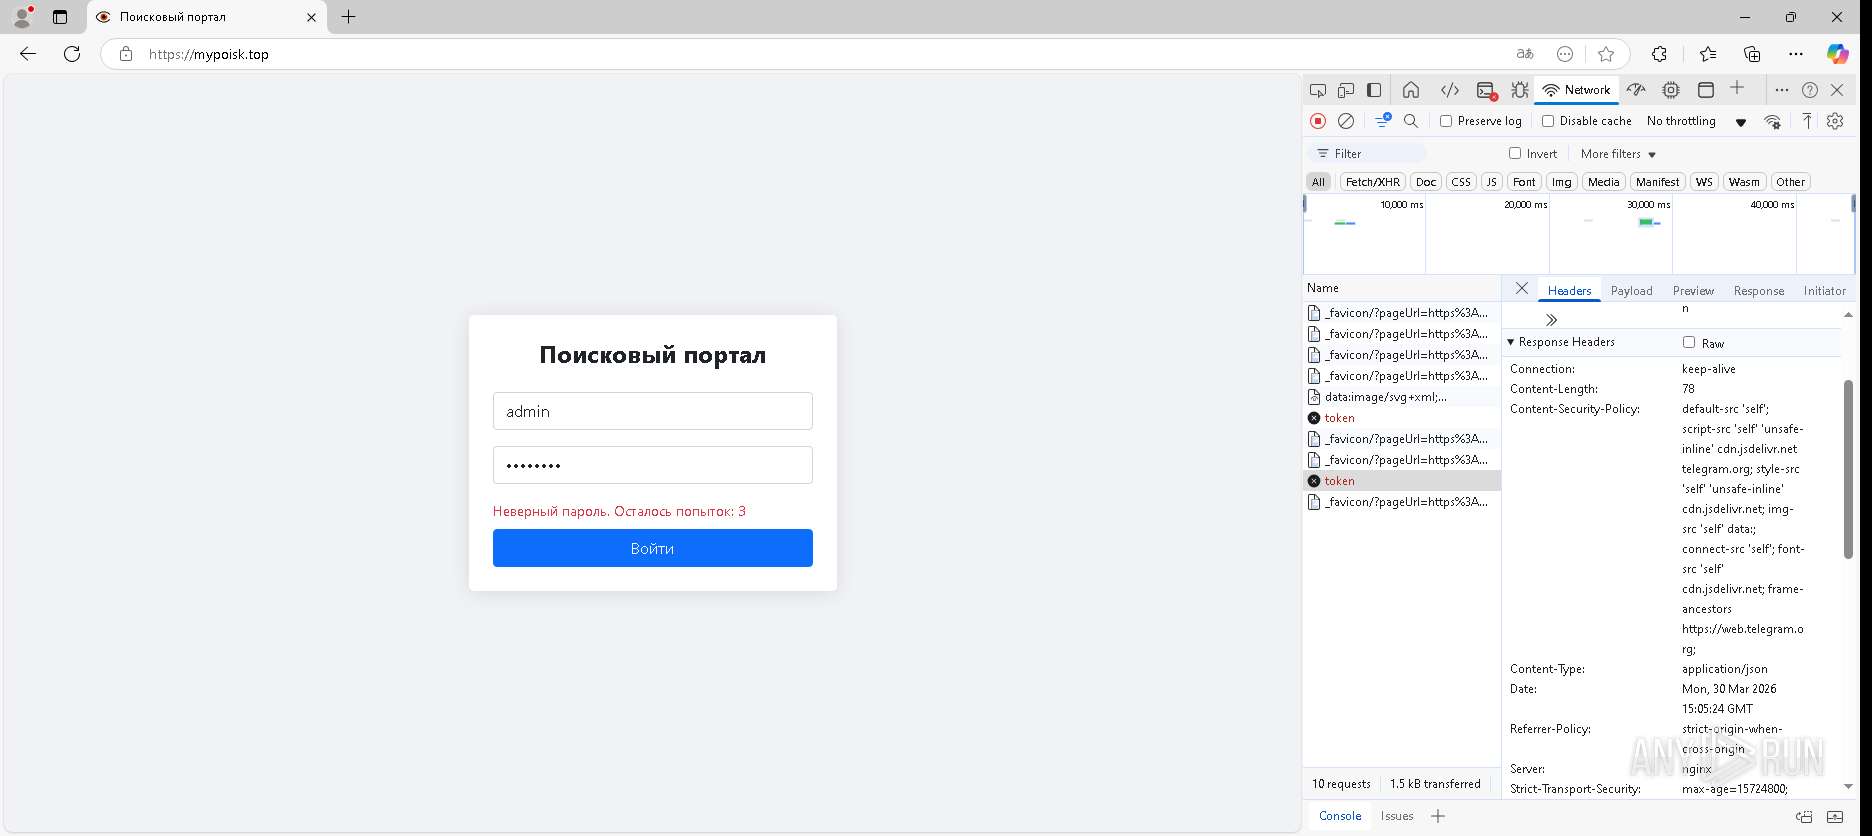Click the network Filter text field

(x=1366, y=153)
